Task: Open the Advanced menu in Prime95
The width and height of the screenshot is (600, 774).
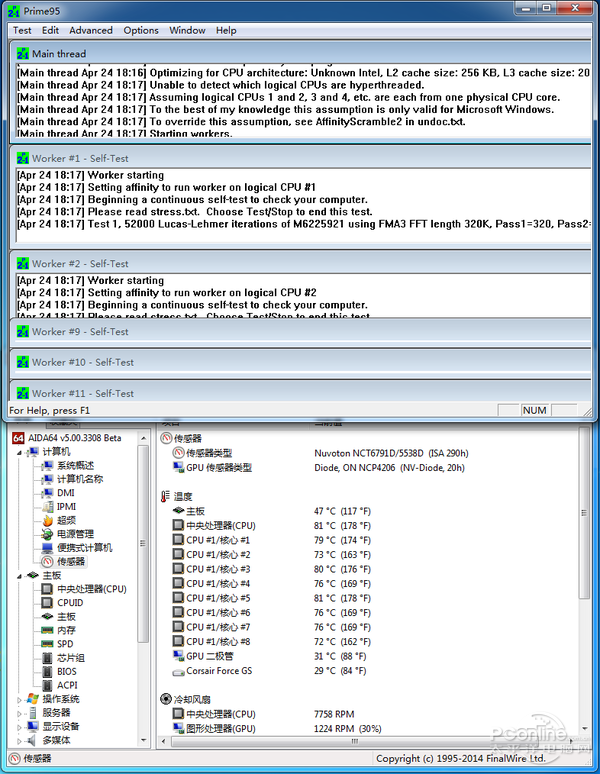Action: [x=91, y=30]
